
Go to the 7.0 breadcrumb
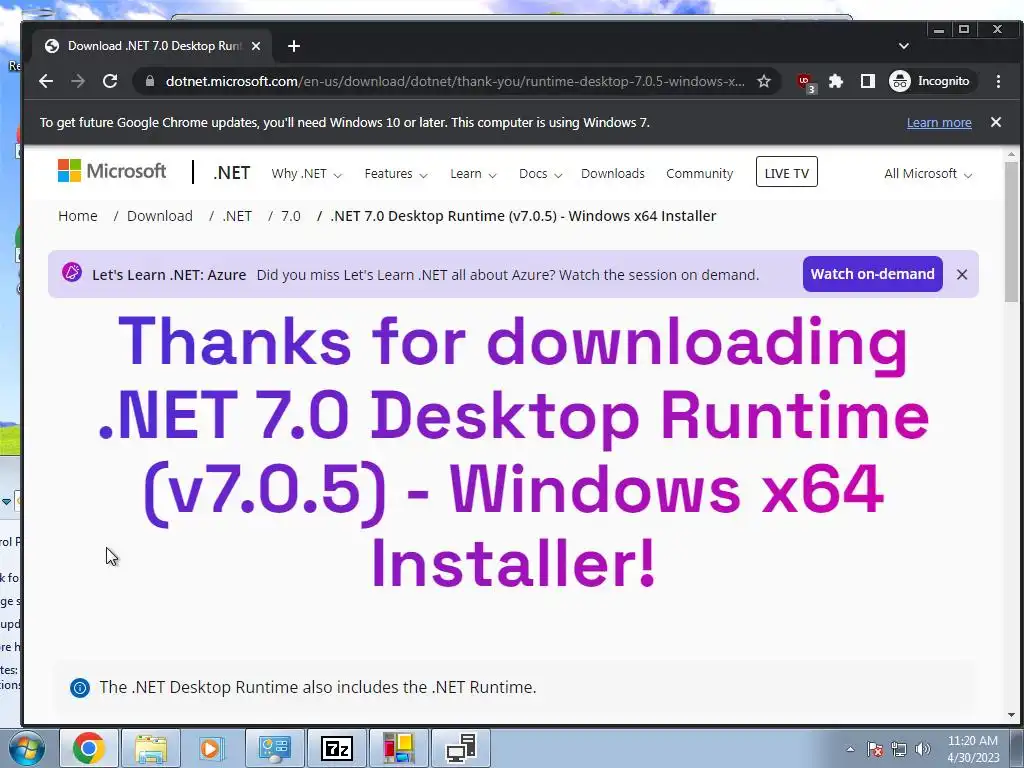click(x=291, y=216)
